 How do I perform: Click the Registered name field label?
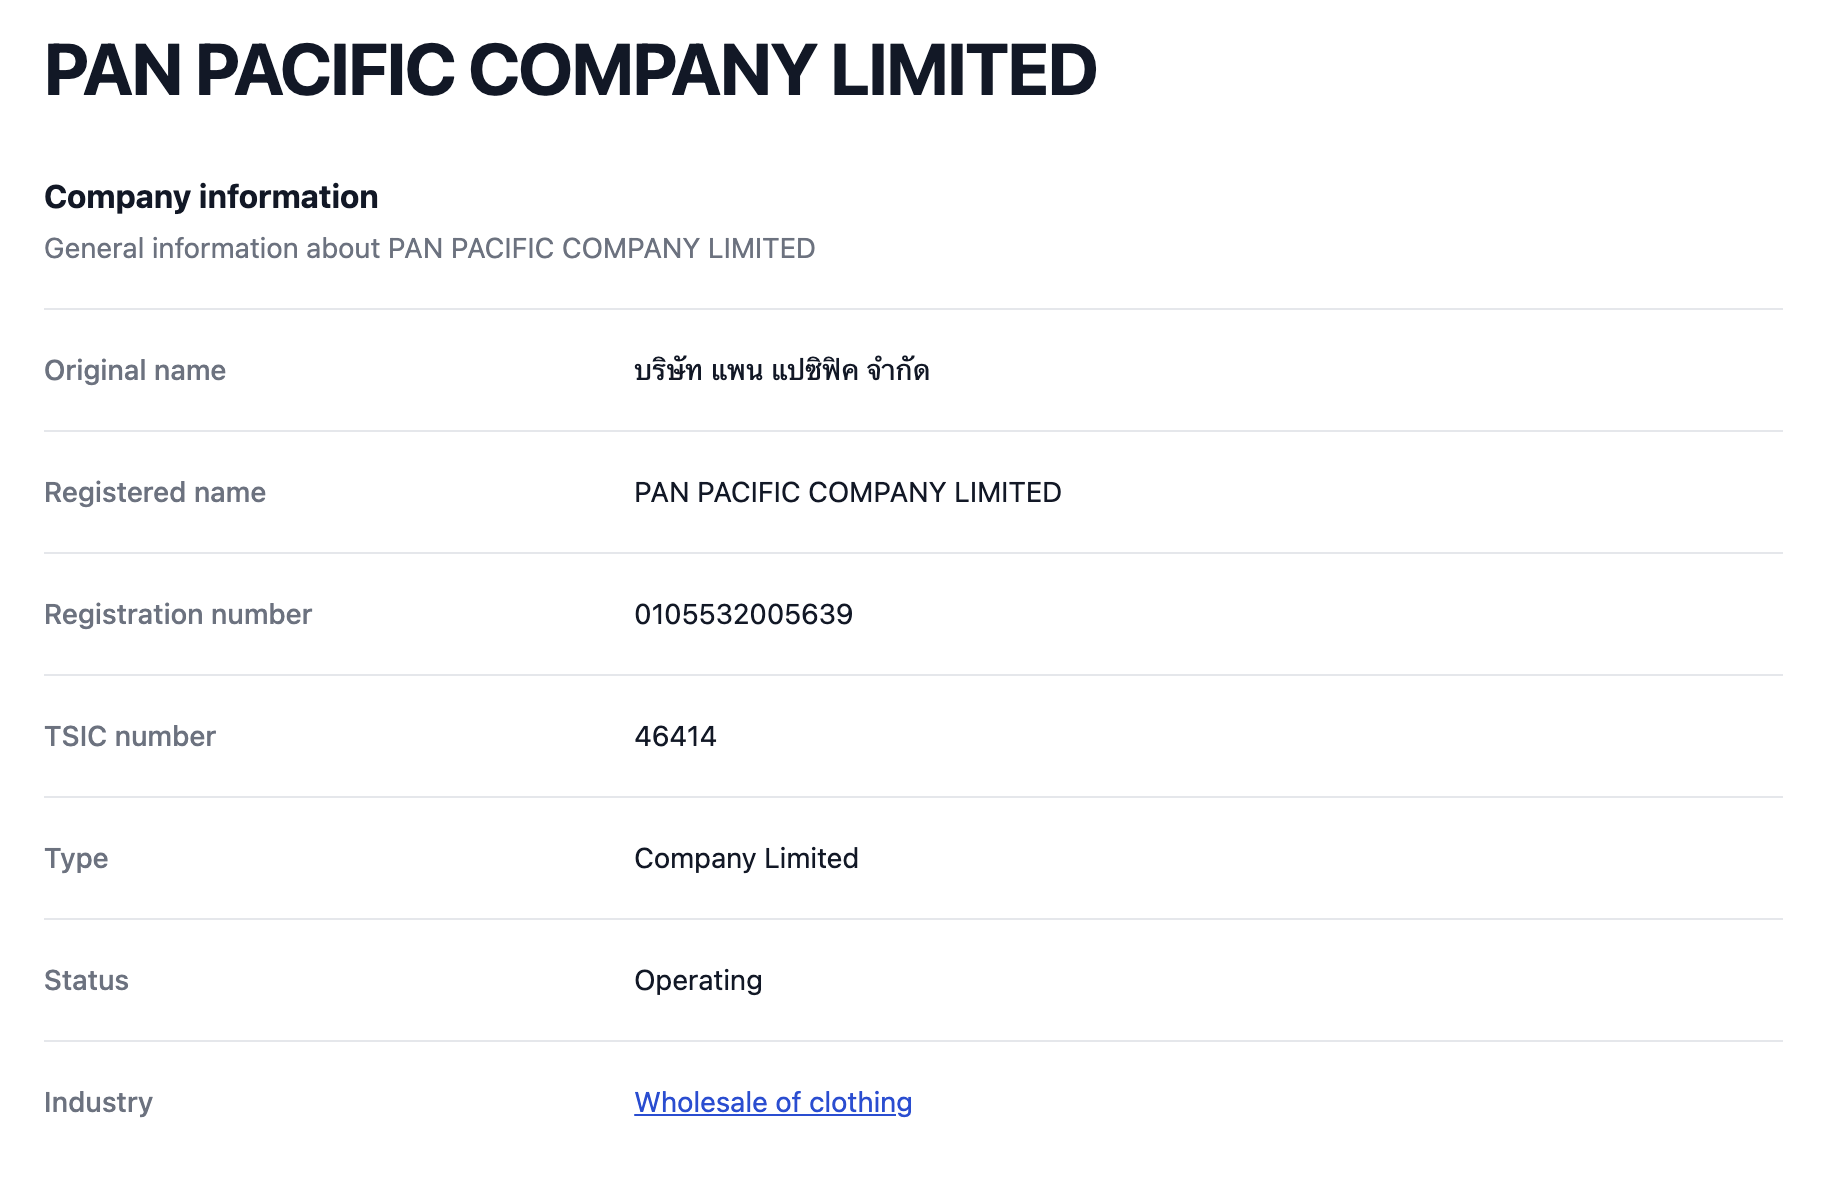155,492
